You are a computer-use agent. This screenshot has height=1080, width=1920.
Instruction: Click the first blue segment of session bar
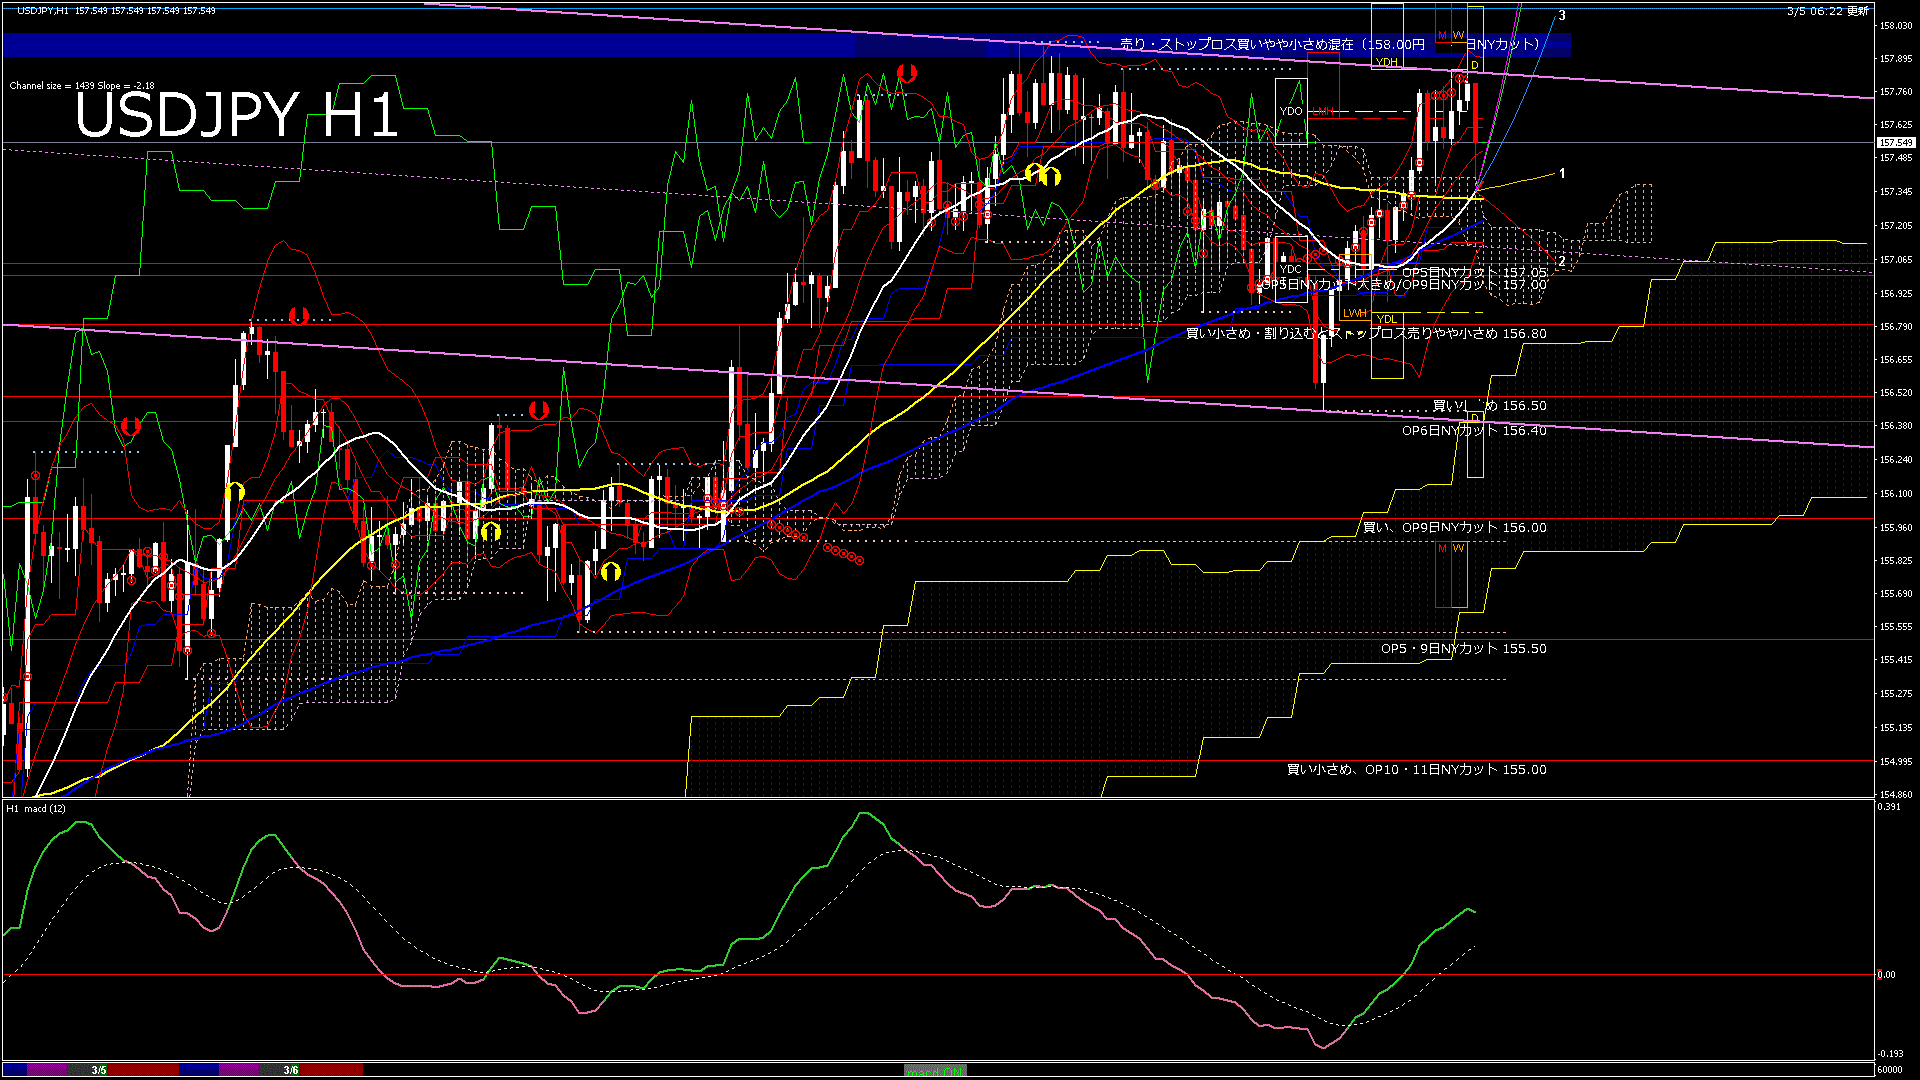pyautogui.click(x=15, y=1070)
